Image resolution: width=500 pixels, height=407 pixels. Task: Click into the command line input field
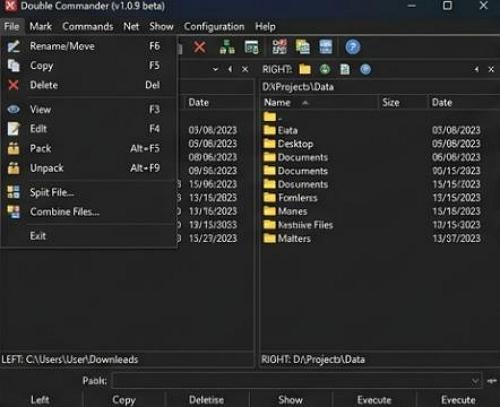point(297,381)
